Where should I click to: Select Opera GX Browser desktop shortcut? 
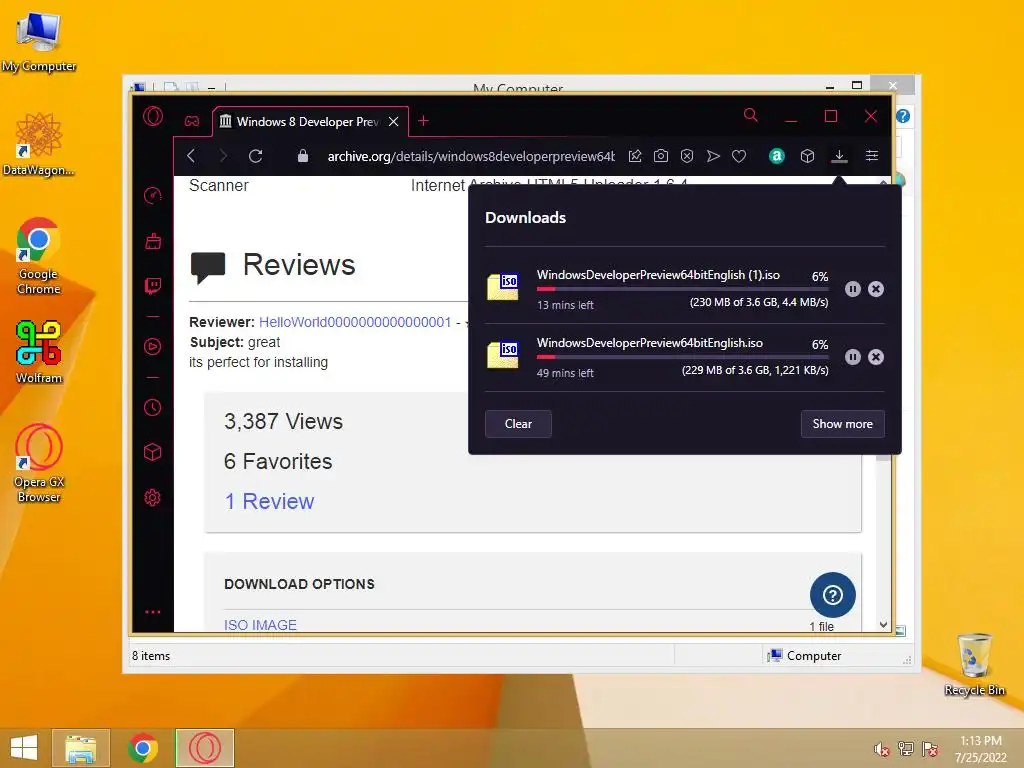click(39, 463)
